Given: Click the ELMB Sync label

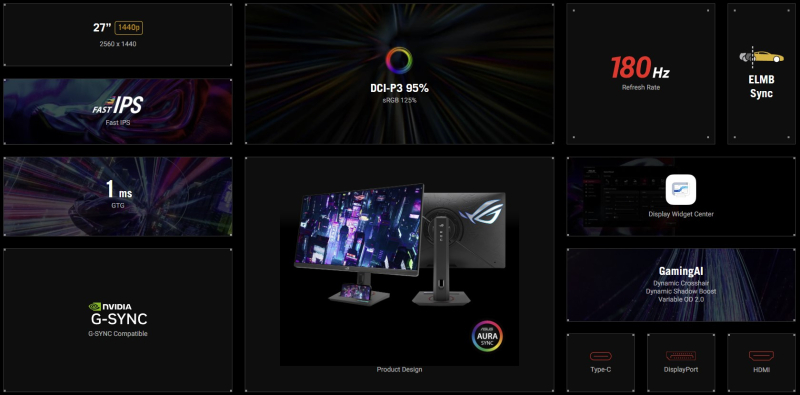Looking at the screenshot, I should (761, 87).
